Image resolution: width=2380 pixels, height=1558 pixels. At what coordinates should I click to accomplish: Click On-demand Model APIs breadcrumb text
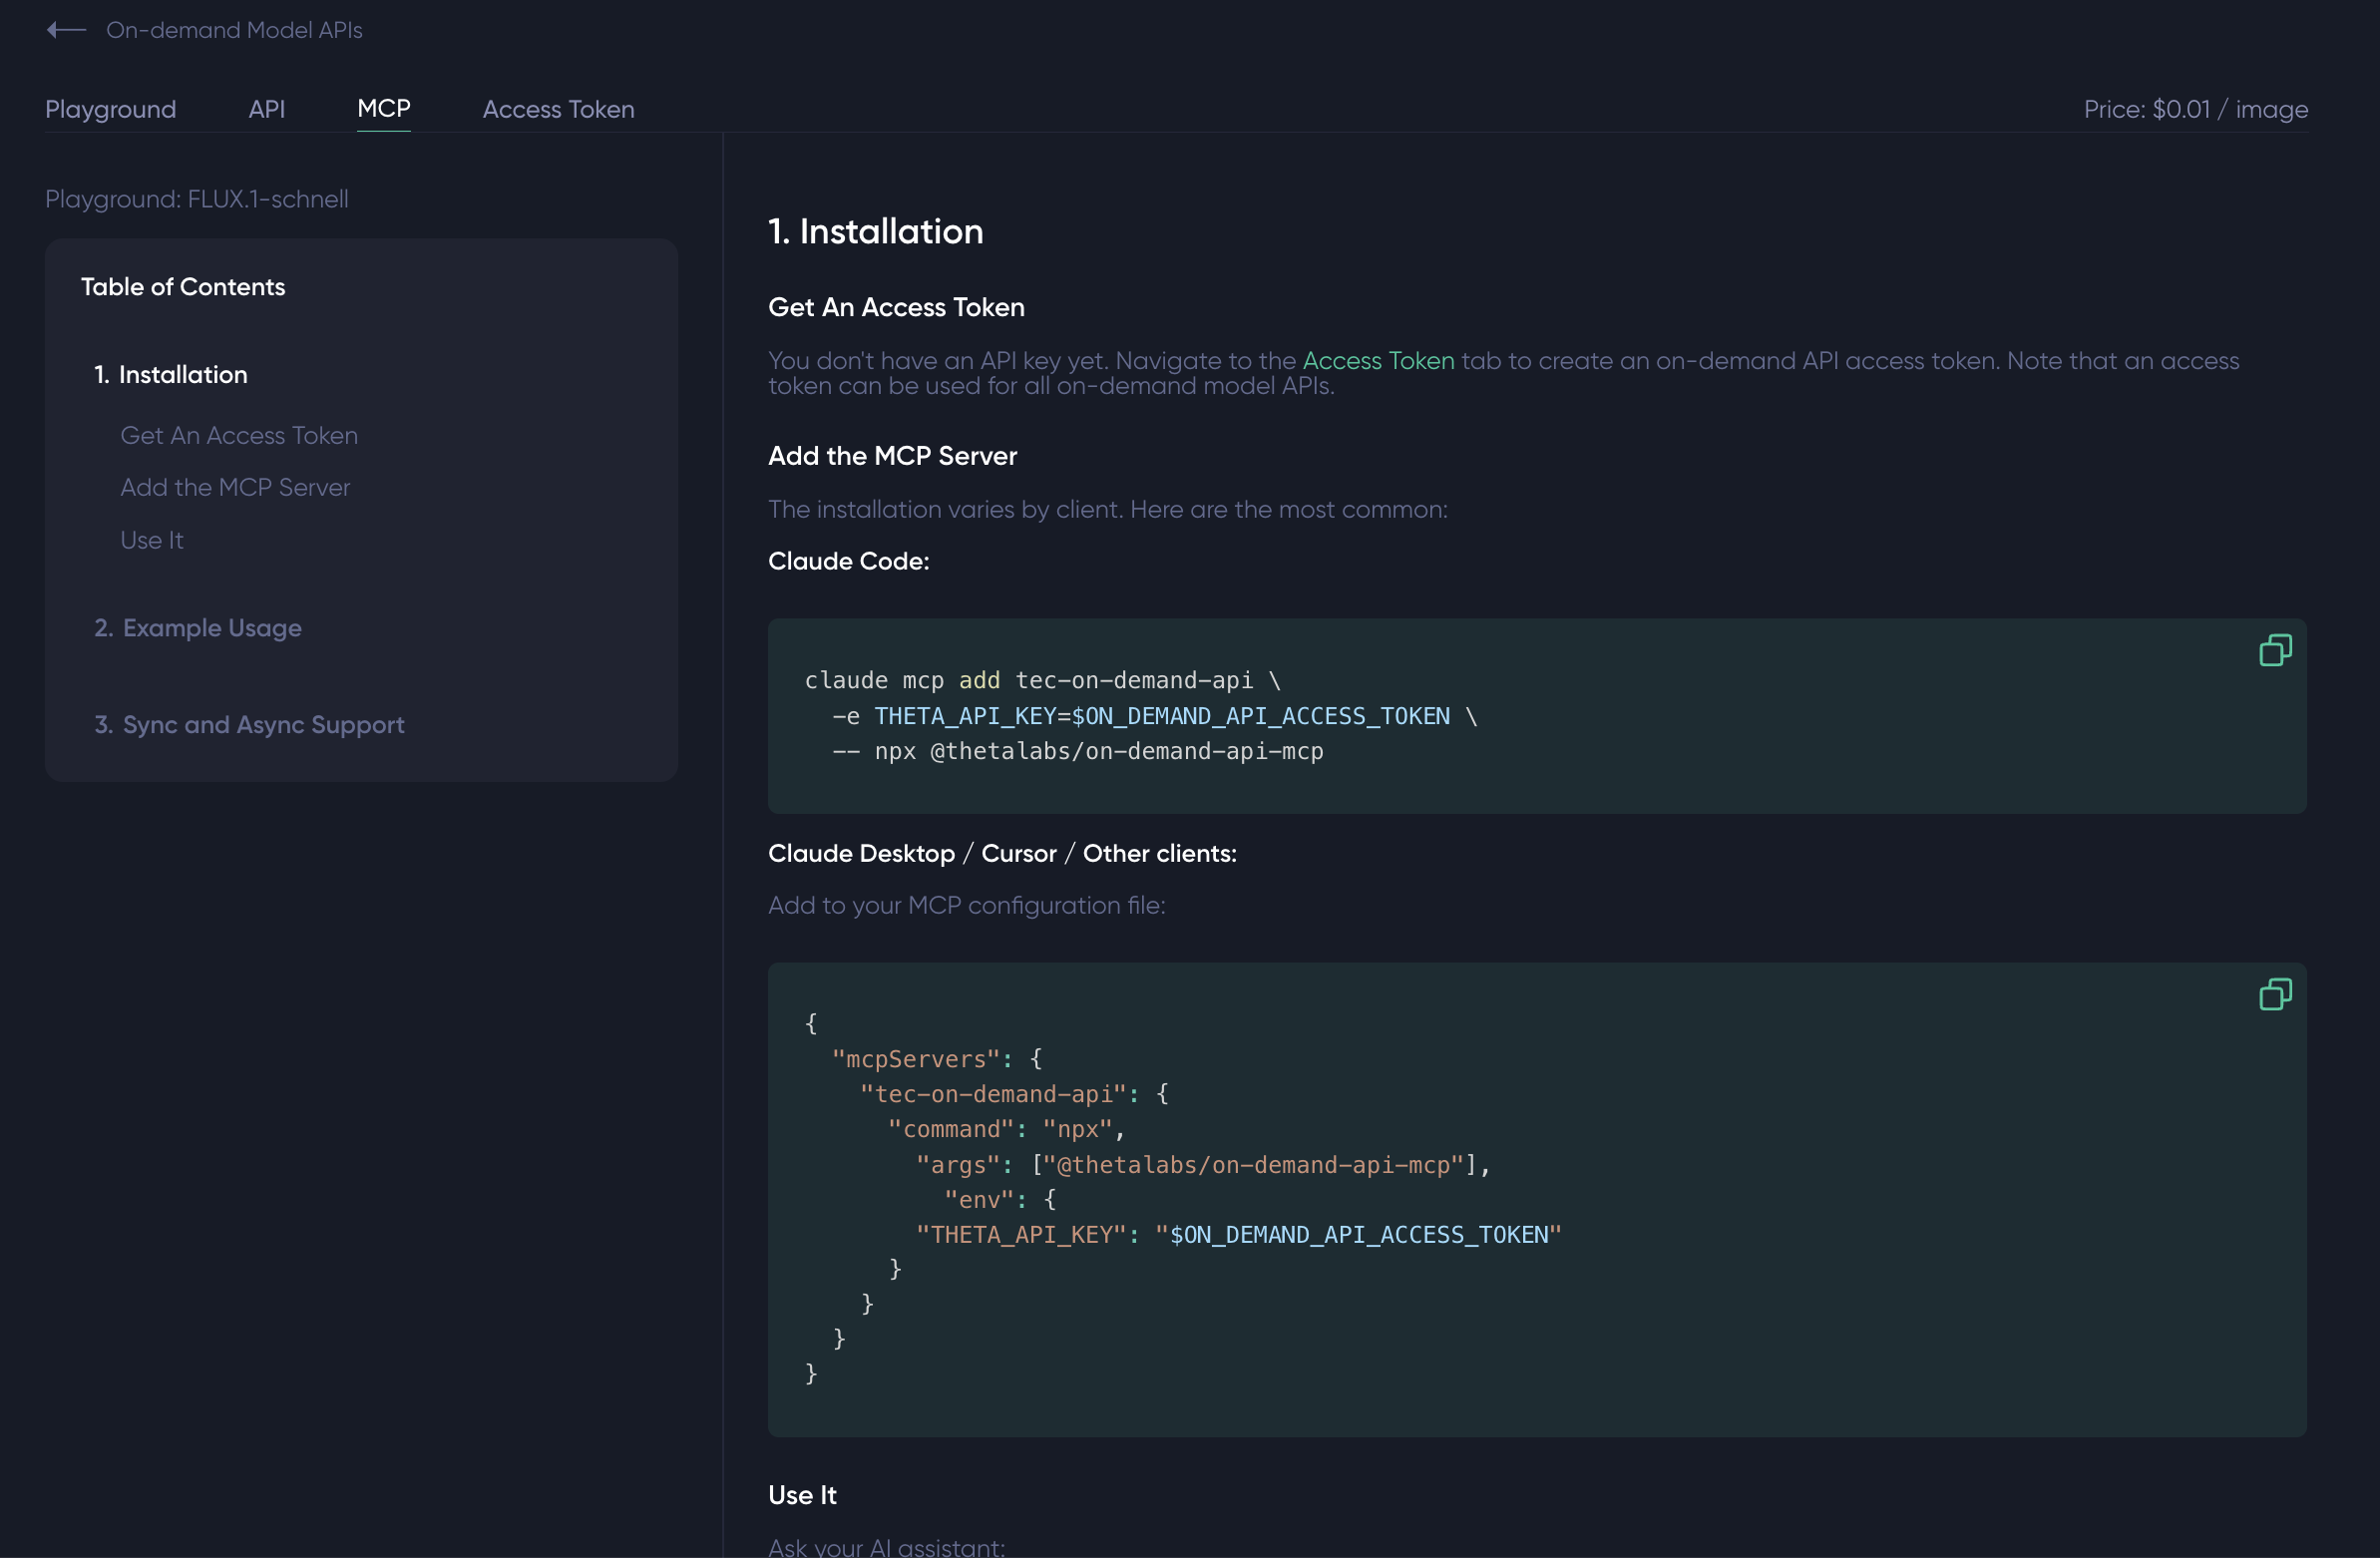[x=234, y=30]
